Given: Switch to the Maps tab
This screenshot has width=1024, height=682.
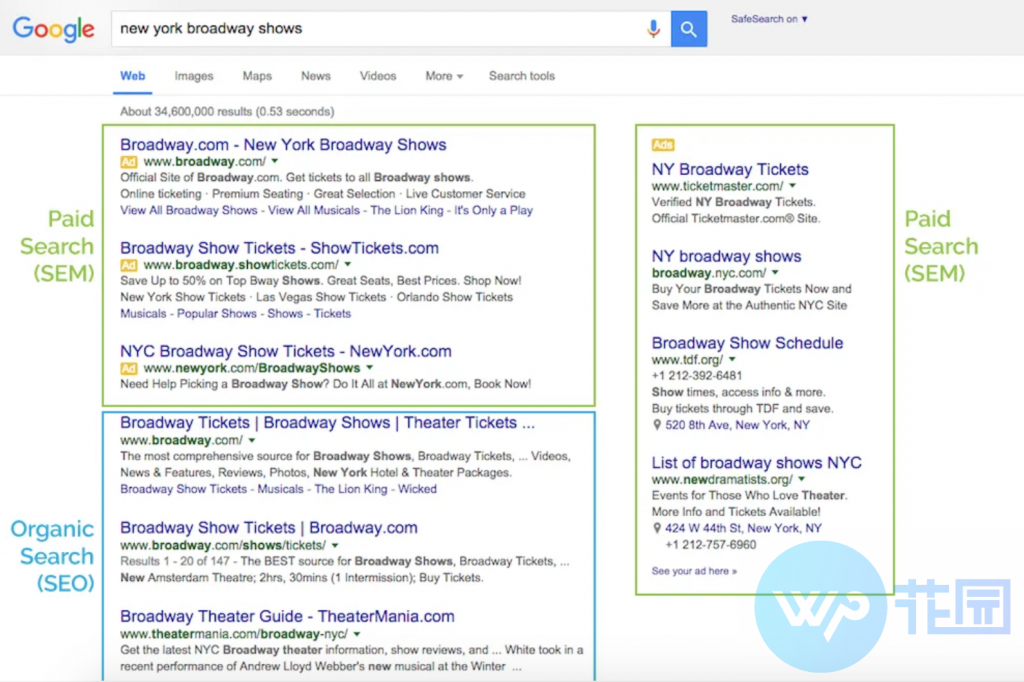Looking at the screenshot, I should [257, 76].
